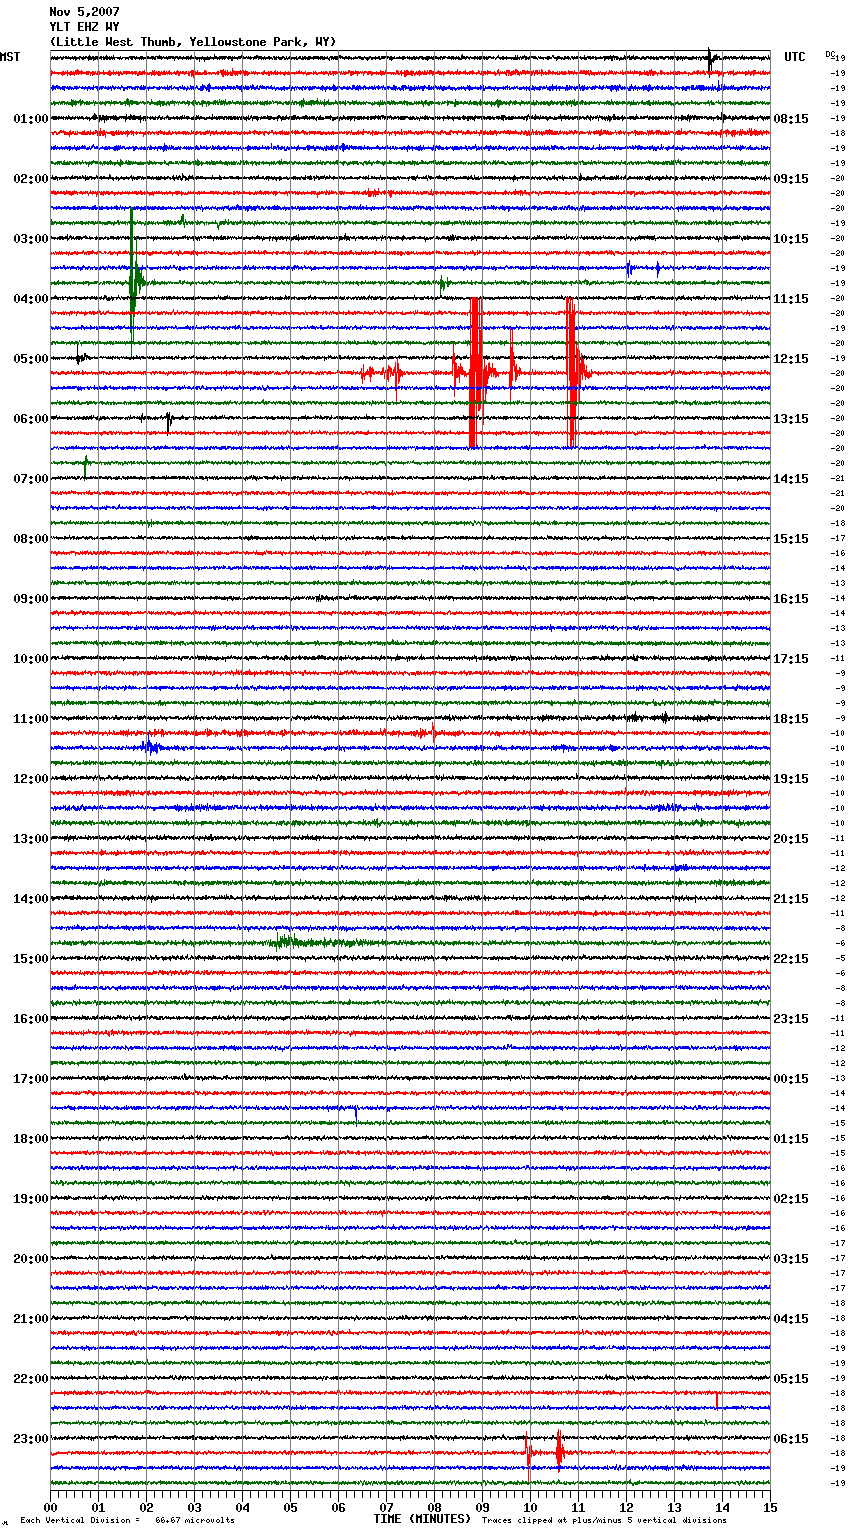
Task: Select the 04:00 MST row label
Action: [x=30, y=299]
